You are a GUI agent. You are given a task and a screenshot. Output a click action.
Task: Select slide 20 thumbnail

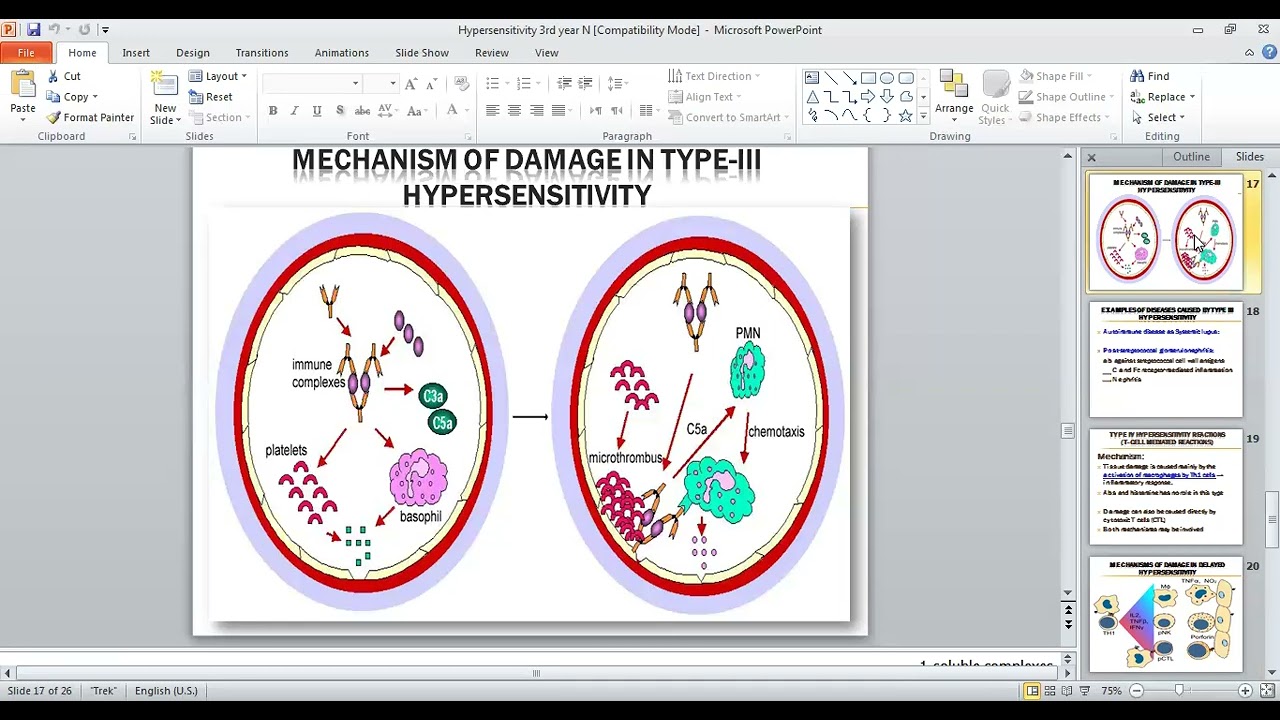[1166, 614]
